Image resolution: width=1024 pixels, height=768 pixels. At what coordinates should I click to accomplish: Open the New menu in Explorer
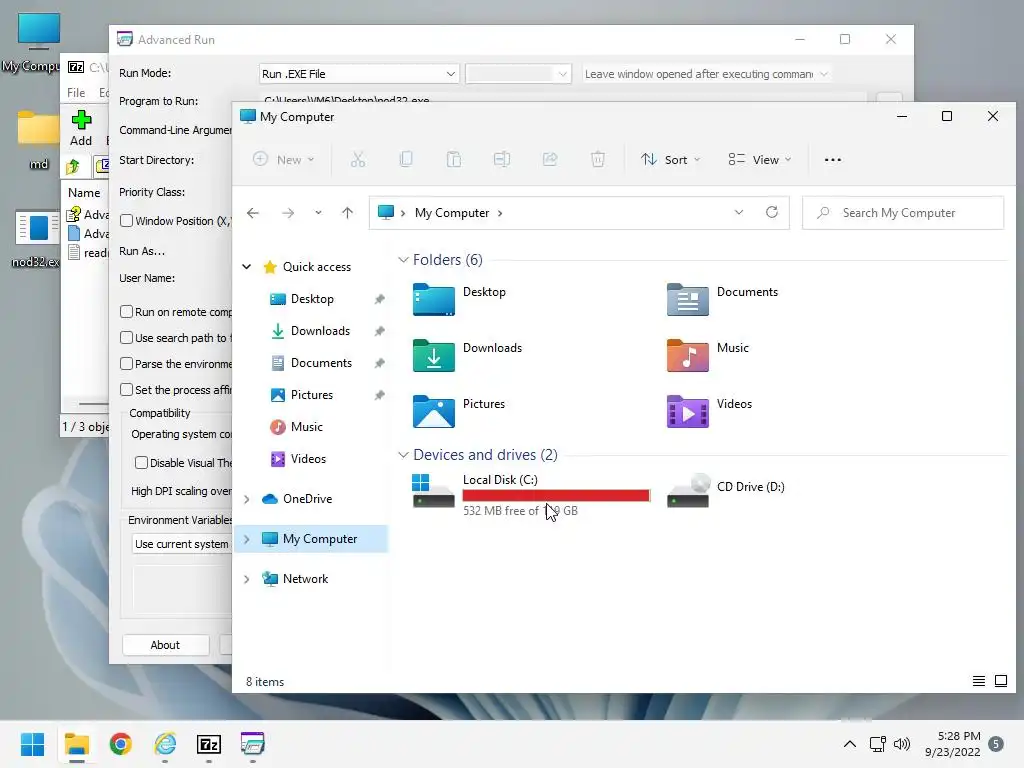283,159
